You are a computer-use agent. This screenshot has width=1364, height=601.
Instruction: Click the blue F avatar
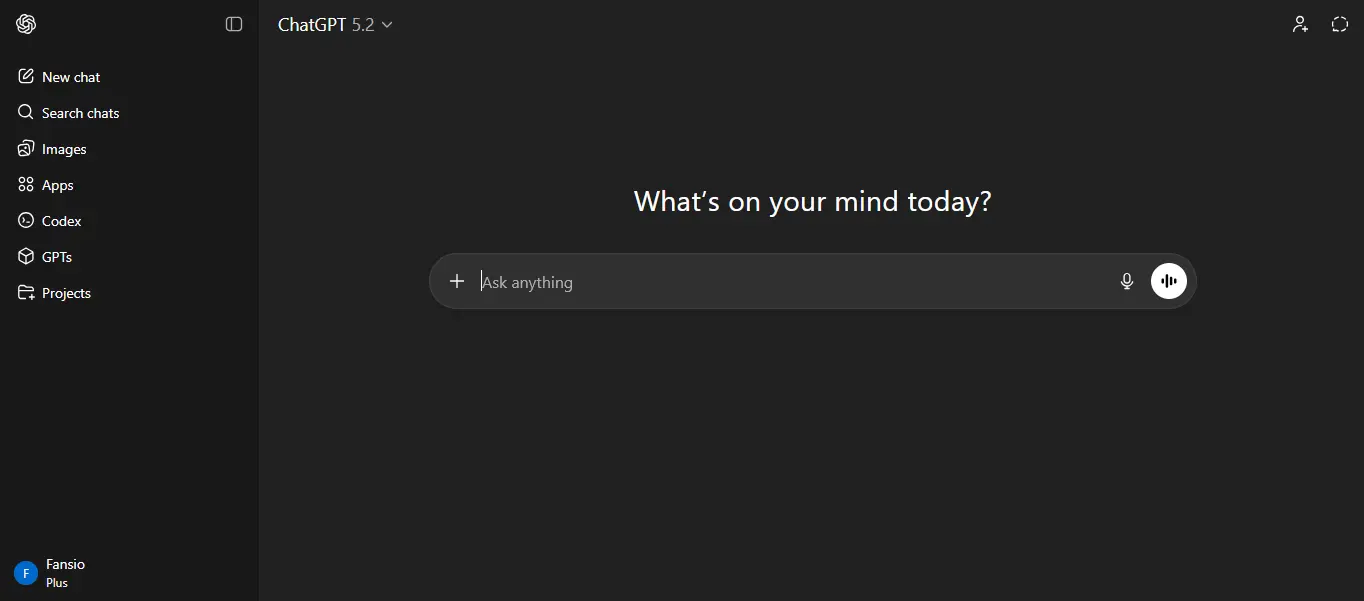point(26,573)
